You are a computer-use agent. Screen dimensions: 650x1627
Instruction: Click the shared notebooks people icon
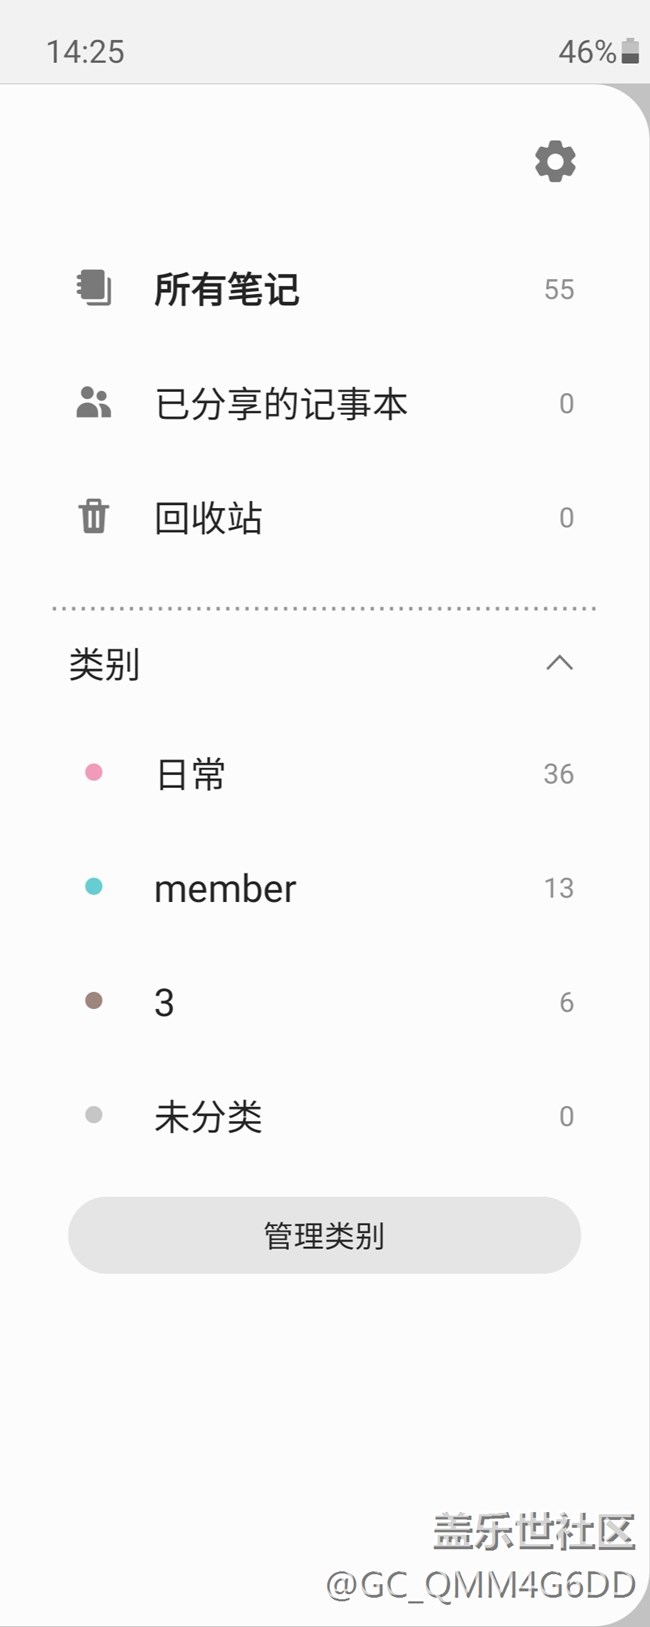click(94, 403)
